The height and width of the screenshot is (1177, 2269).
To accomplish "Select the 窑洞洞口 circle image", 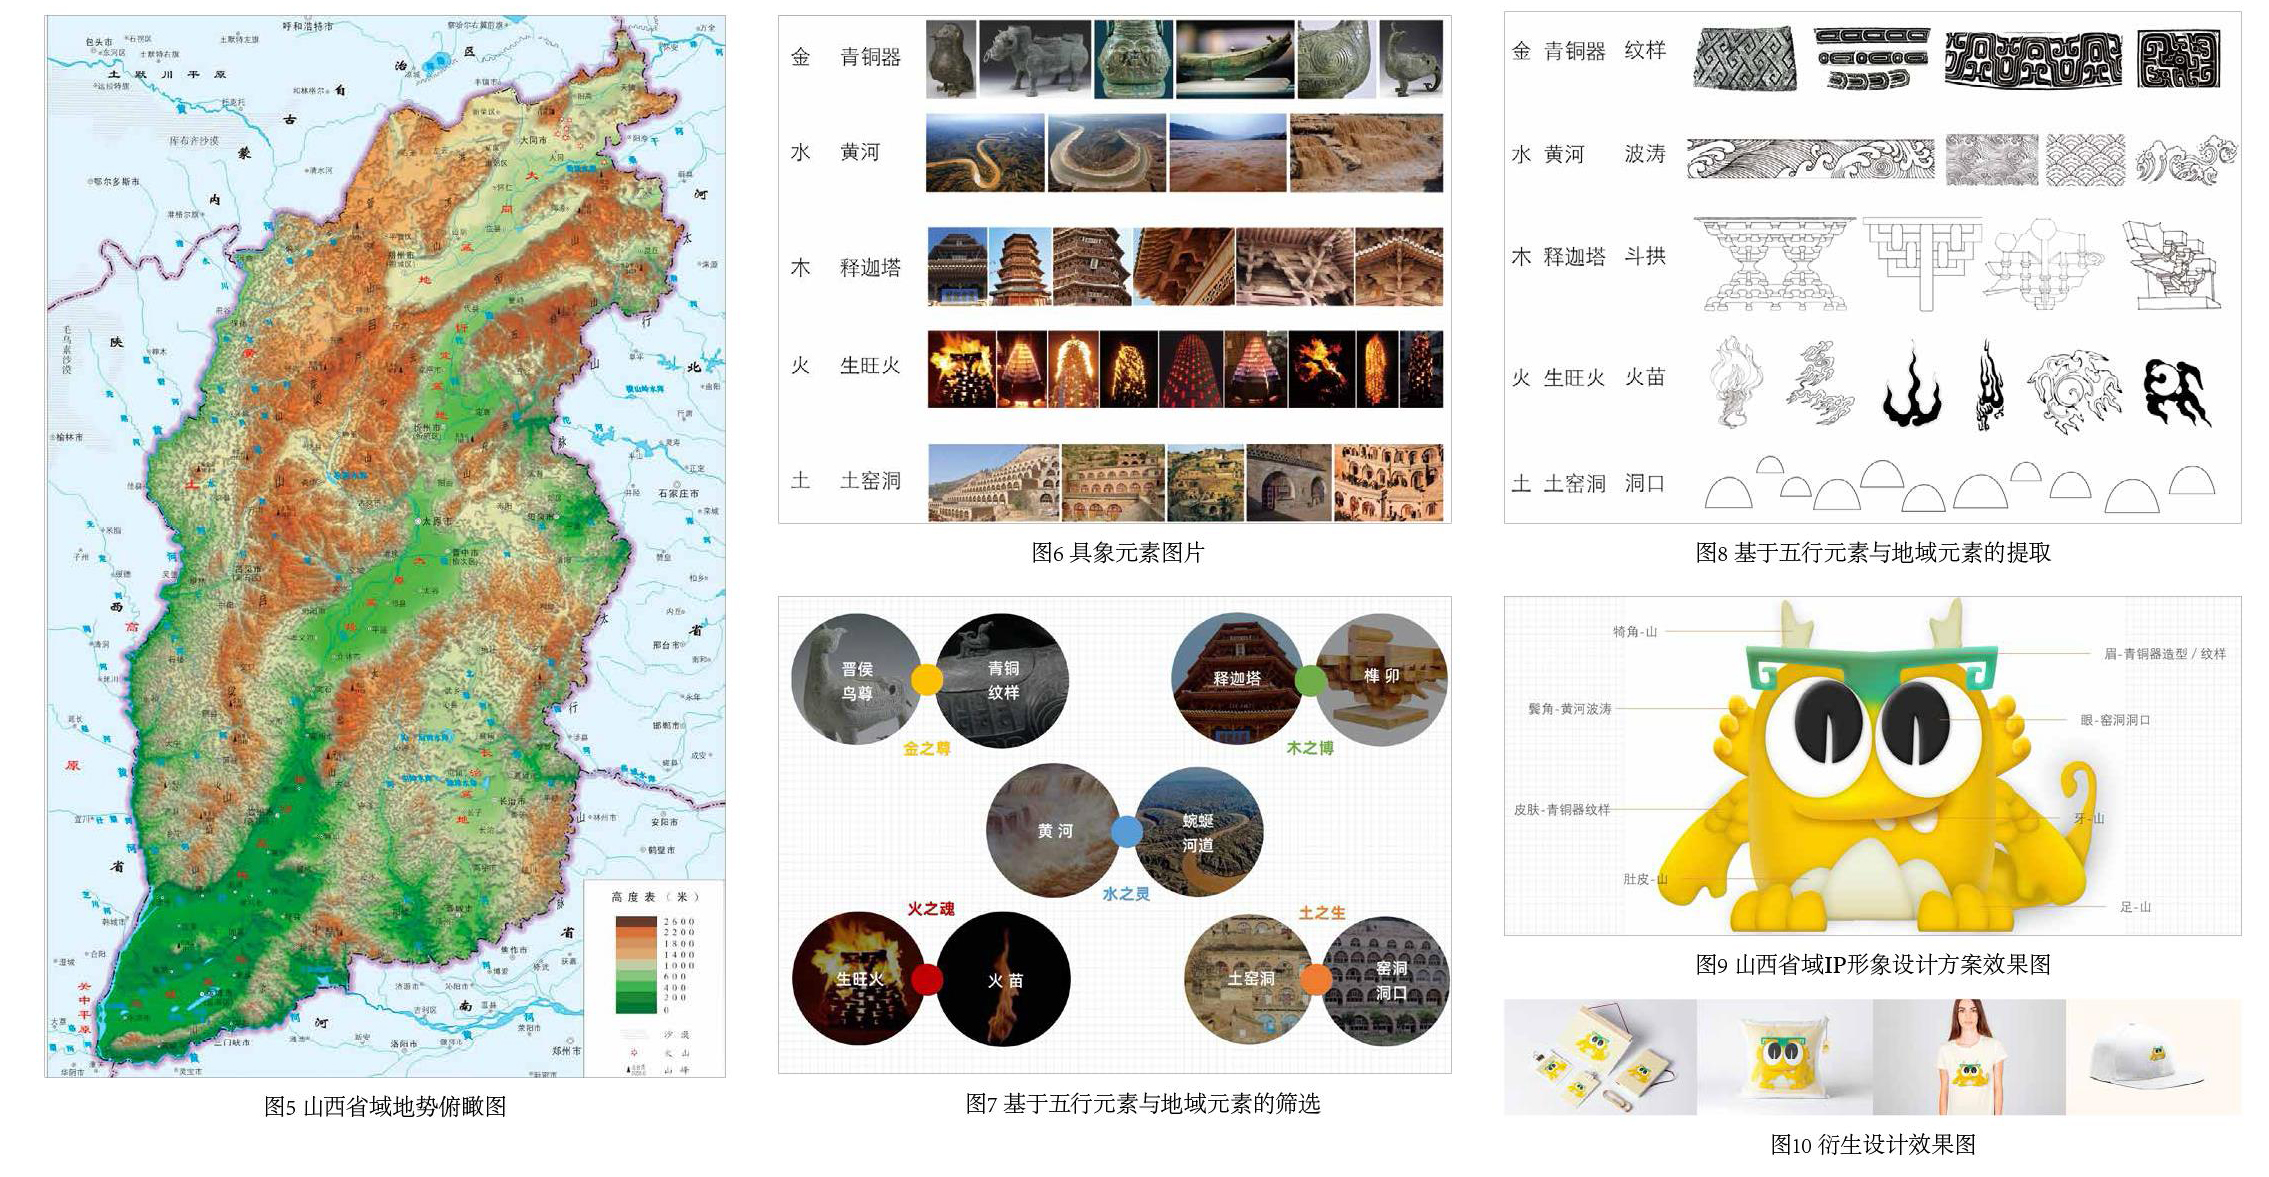I will 1388,979.
